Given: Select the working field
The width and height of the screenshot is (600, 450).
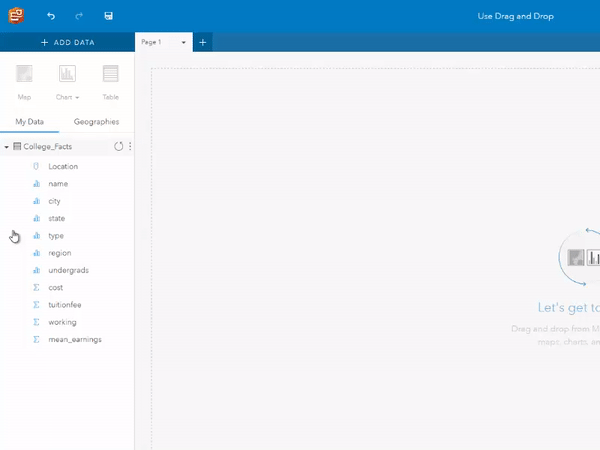Looking at the screenshot, I should coord(62,322).
